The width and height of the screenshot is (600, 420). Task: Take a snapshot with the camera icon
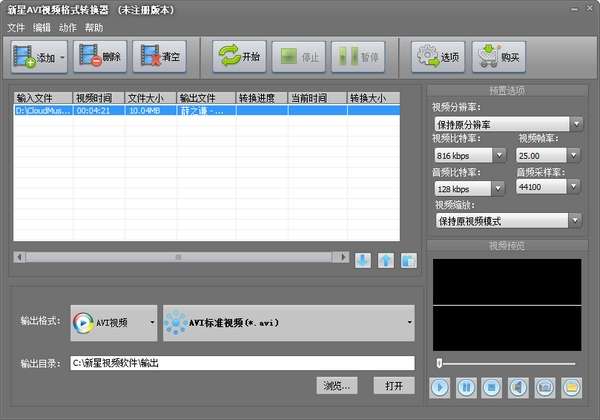click(x=544, y=386)
